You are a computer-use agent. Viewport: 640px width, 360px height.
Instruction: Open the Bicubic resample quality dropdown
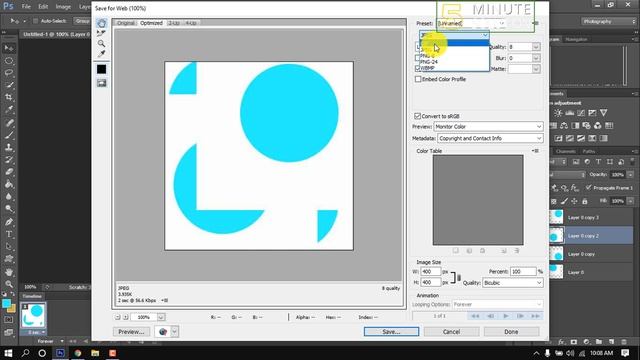click(x=513, y=283)
